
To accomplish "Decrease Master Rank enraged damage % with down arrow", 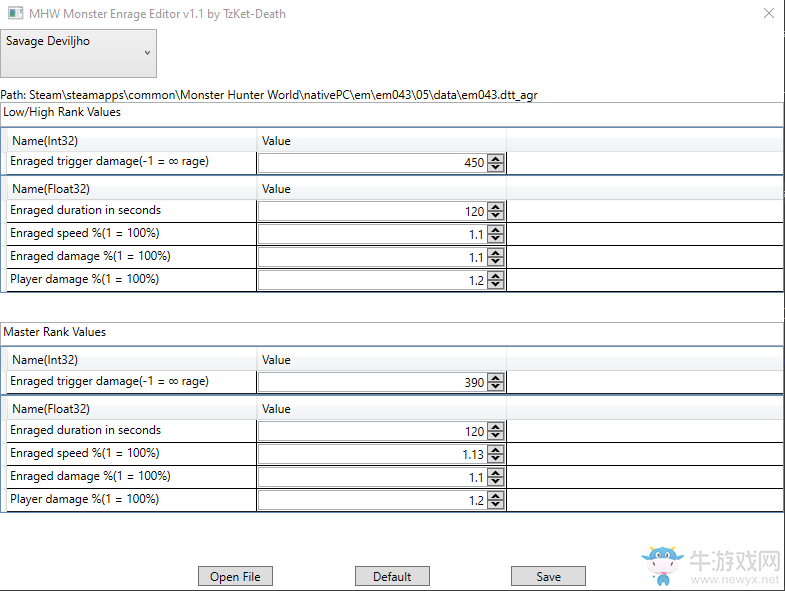I will coord(496,482).
